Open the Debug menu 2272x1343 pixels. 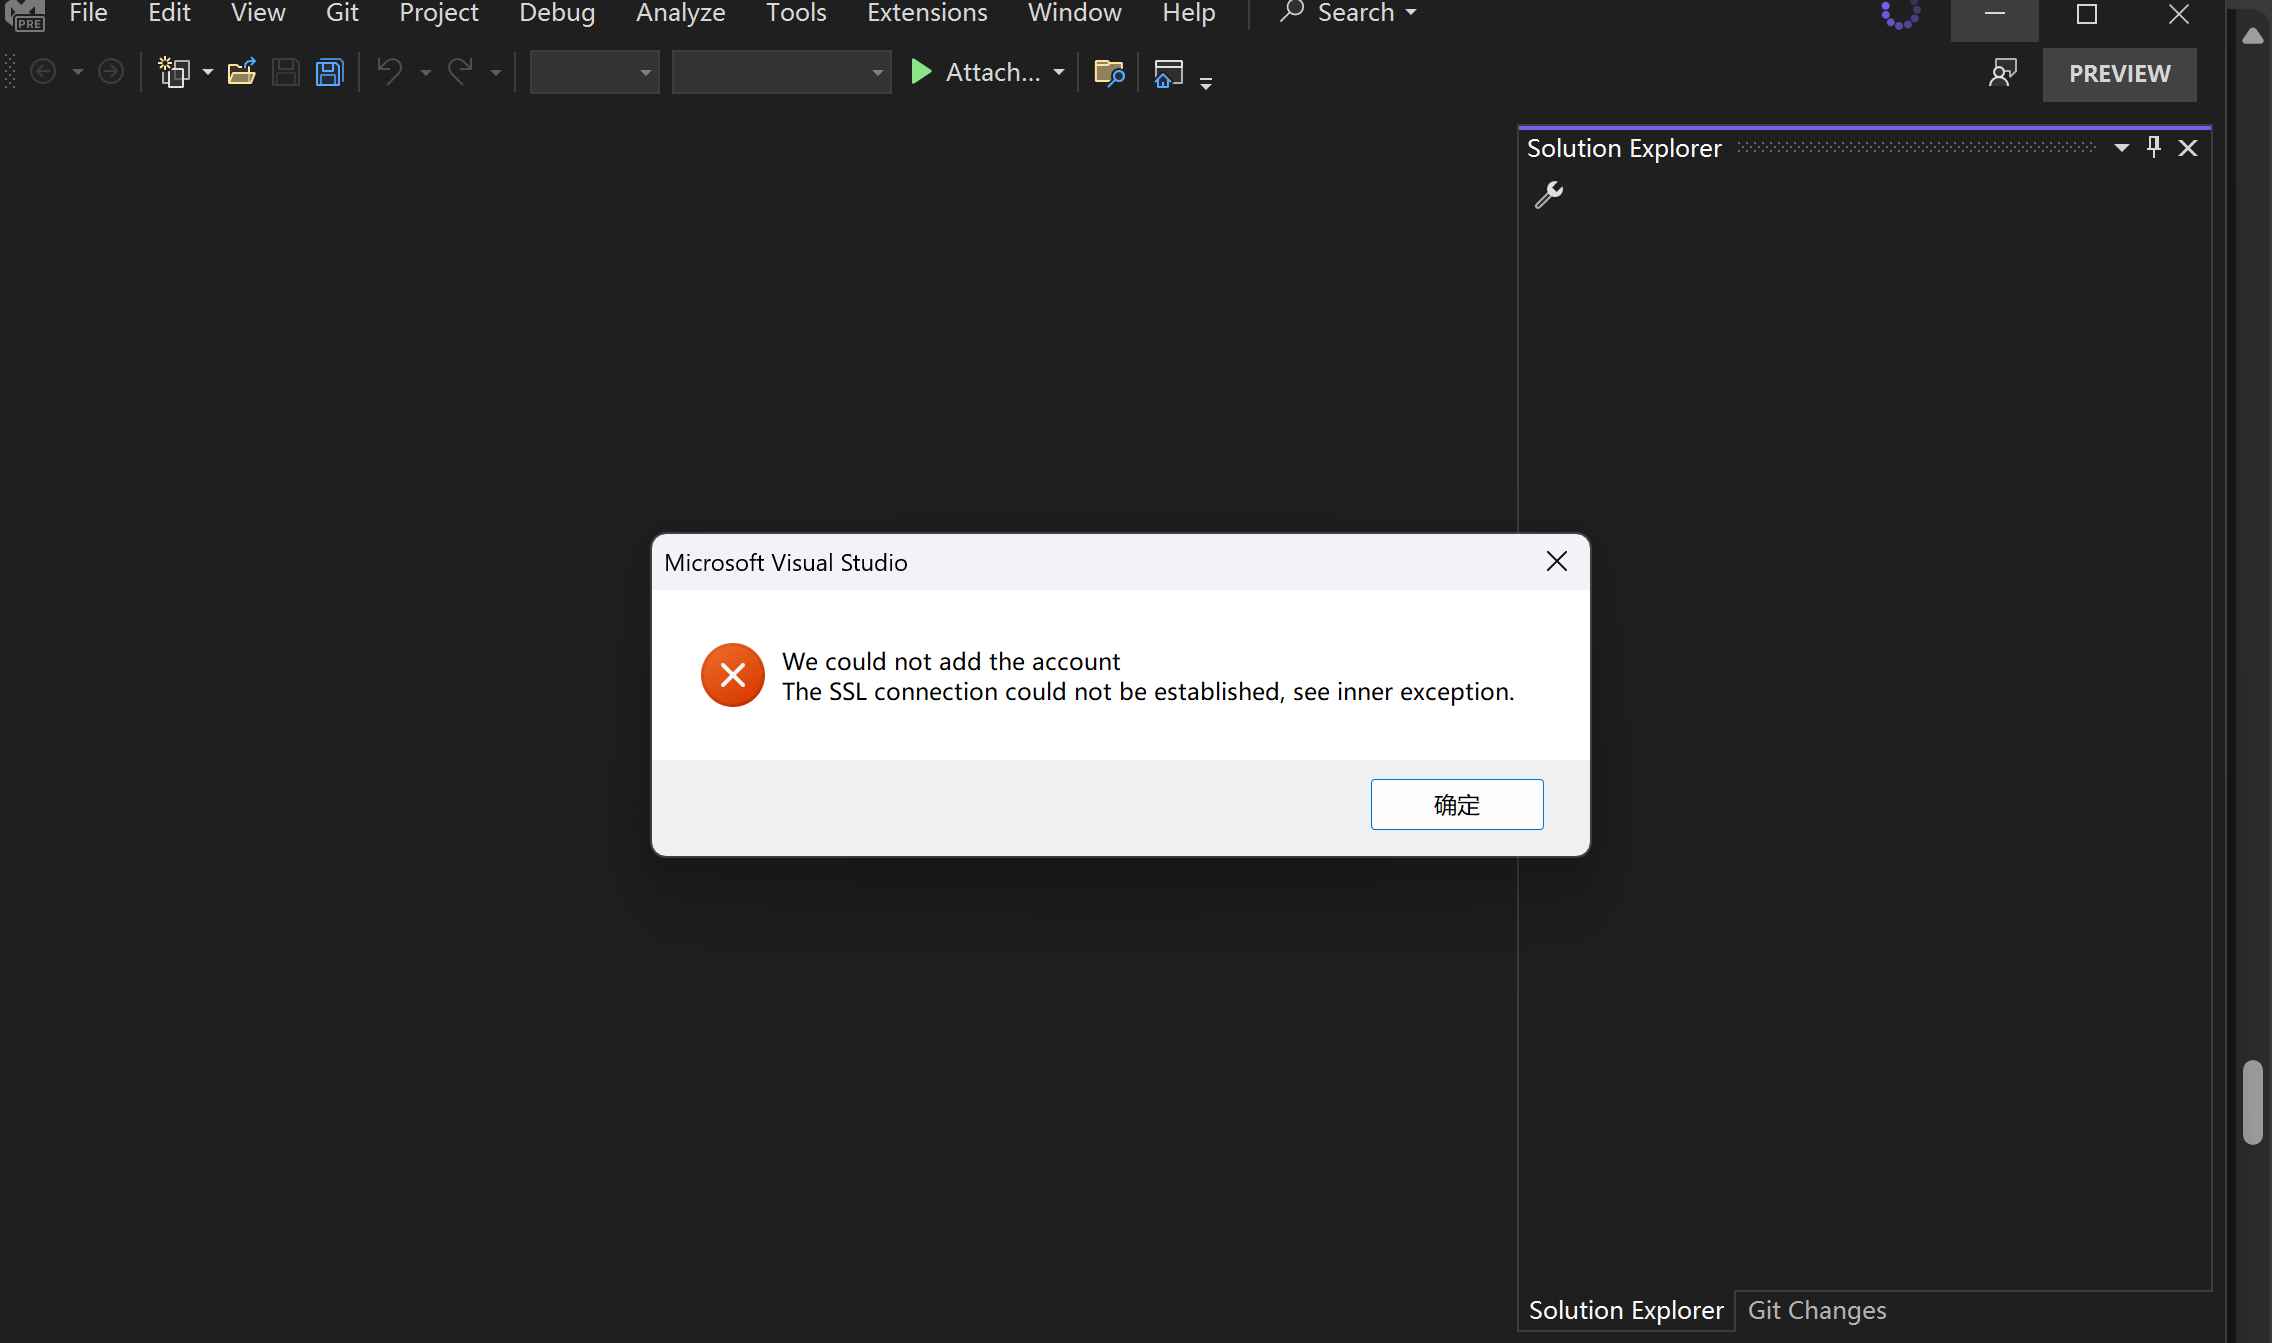tap(557, 13)
